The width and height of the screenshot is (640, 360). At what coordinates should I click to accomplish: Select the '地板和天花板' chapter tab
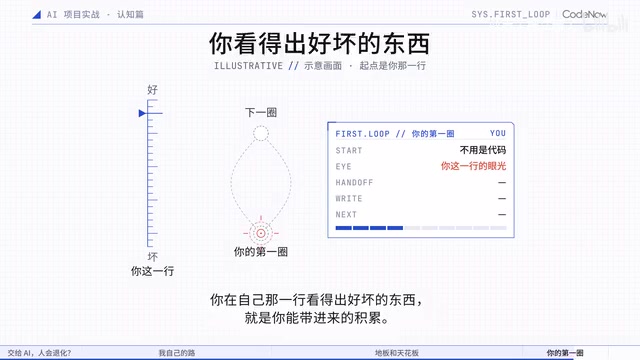click(397, 353)
